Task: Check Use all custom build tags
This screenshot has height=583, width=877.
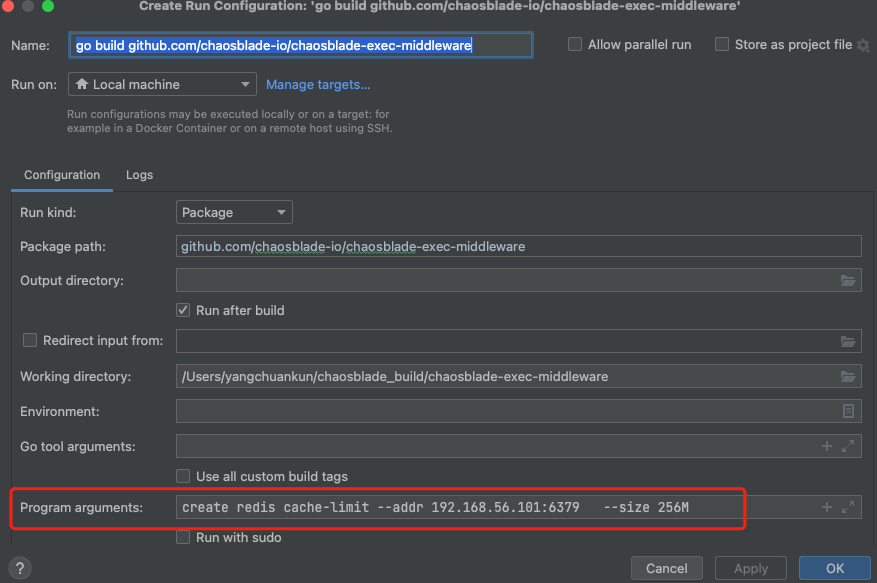Action: pos(183,476)
